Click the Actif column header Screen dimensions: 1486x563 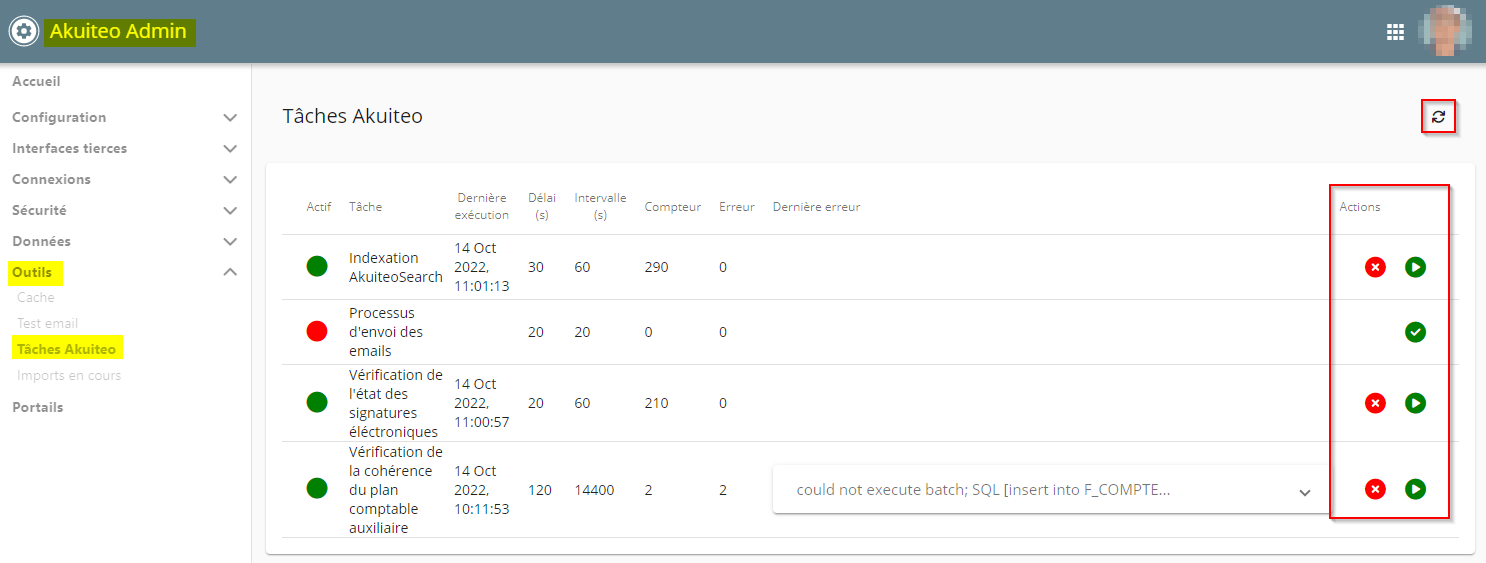pyautogui.click(x=319, y=207)
